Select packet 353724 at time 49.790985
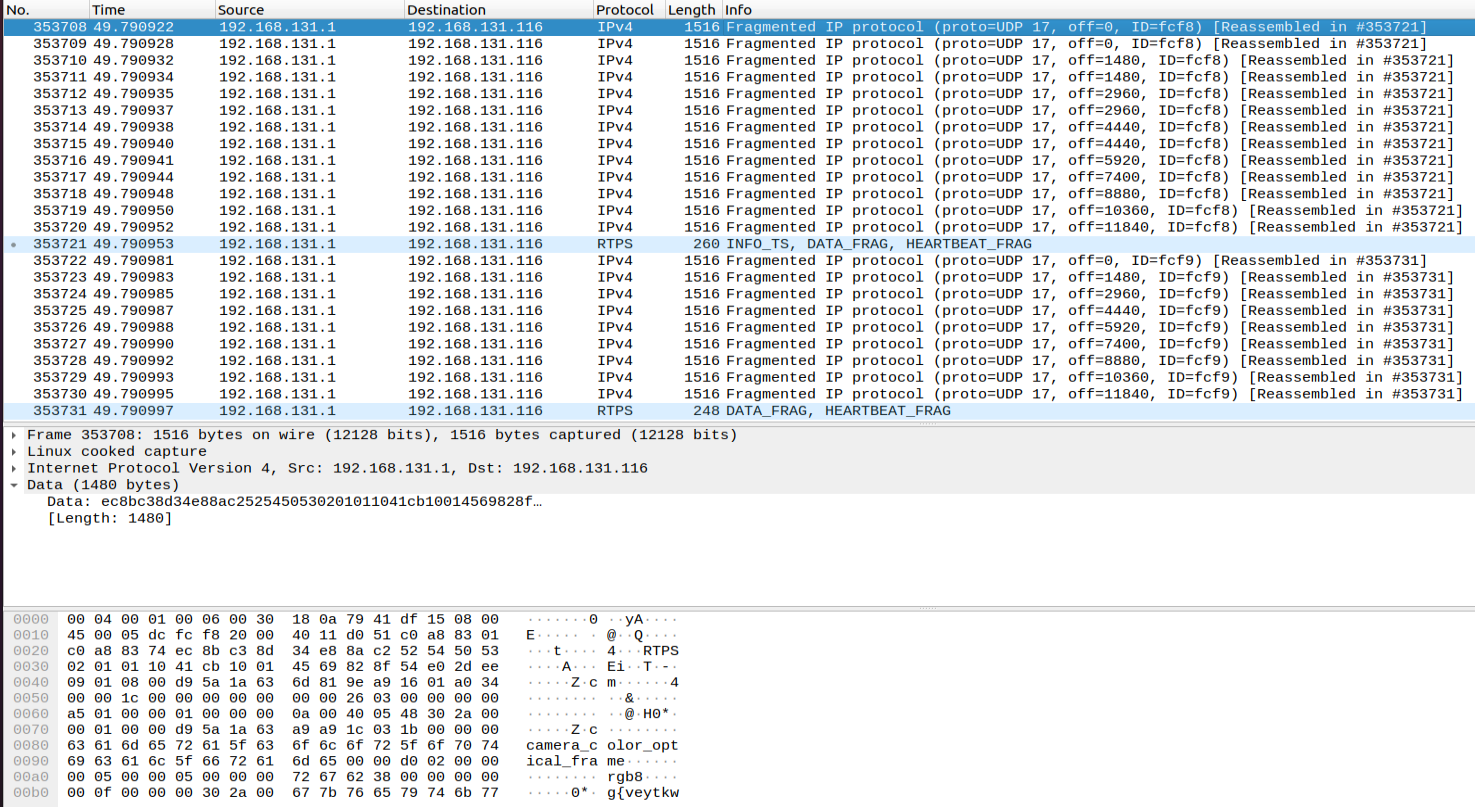The height and width of the screenshot is (807, 1475). click(738, 294)
